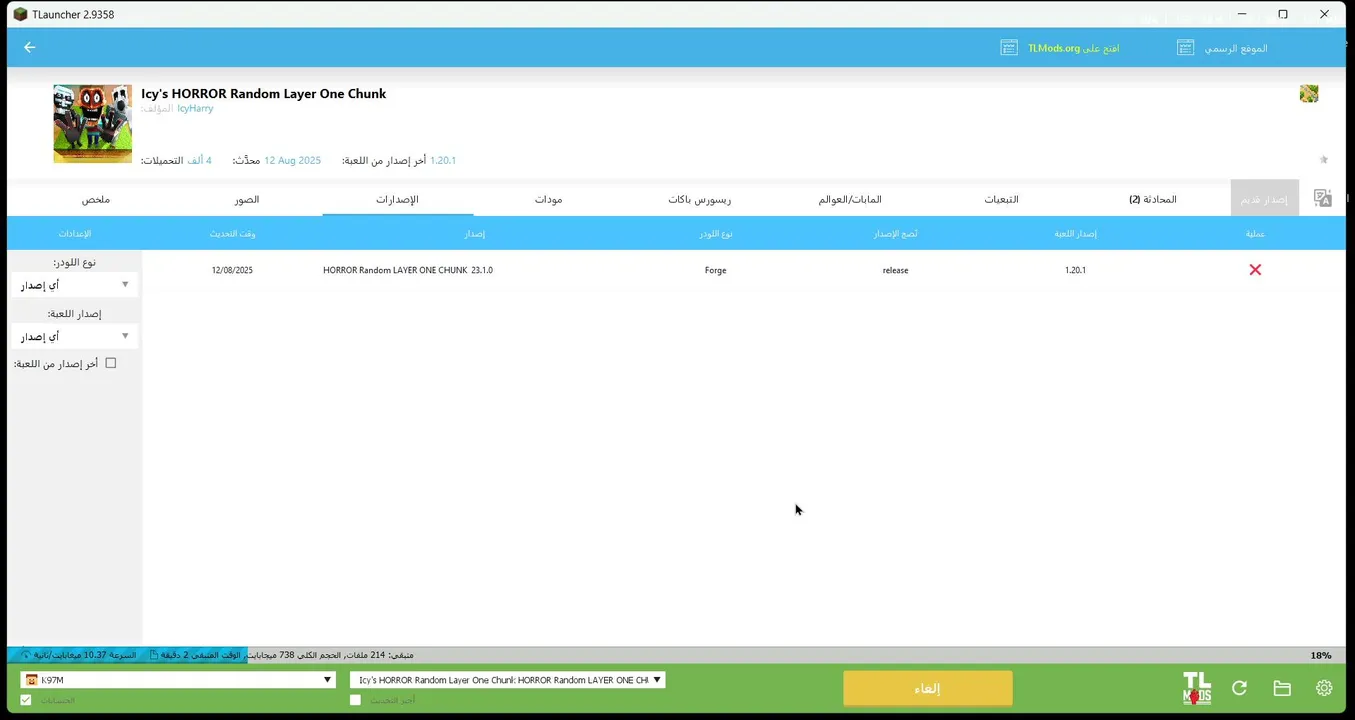
Task: Go back using the left arrow icon
Action: tap(29, 47)
